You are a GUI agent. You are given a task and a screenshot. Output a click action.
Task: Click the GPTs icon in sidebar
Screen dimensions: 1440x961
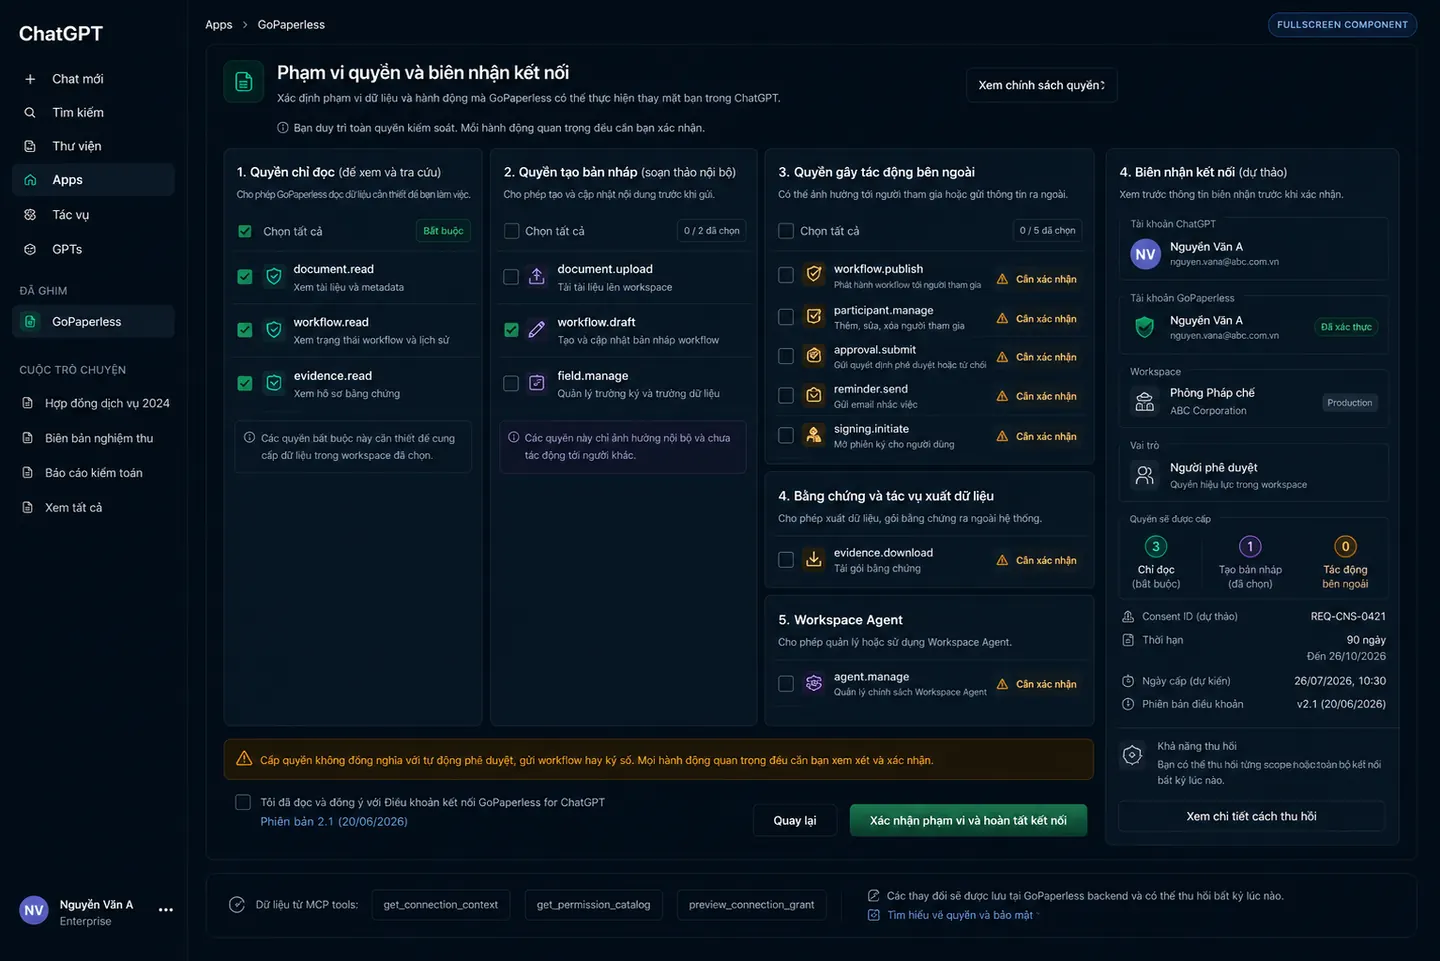click(x=30, y=249)
